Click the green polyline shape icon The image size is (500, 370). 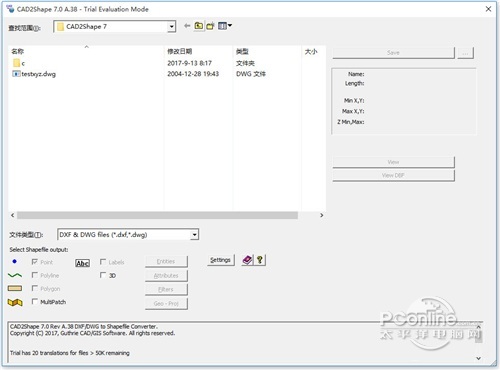pos(15,275)
